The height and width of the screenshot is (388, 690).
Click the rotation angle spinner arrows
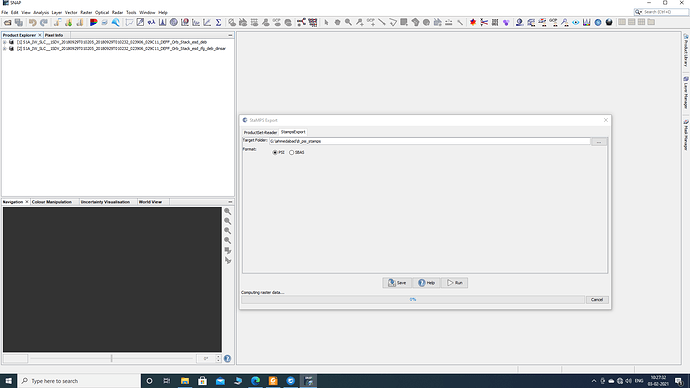tap(218, 359)
